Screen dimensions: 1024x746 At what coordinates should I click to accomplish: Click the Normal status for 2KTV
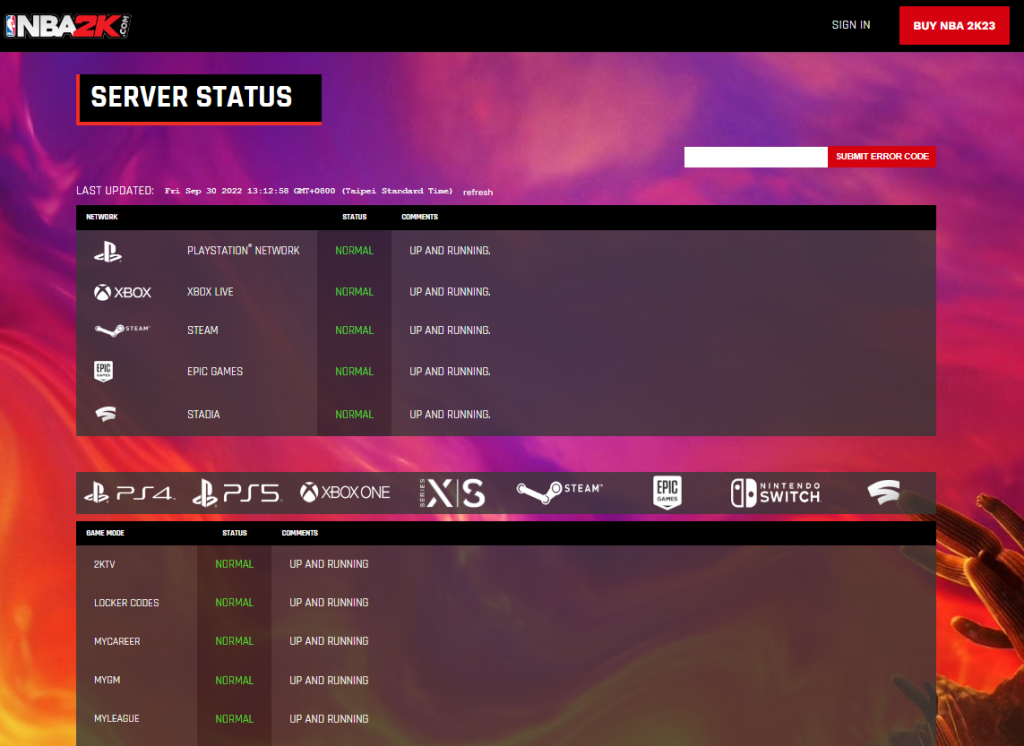[234, 564]
